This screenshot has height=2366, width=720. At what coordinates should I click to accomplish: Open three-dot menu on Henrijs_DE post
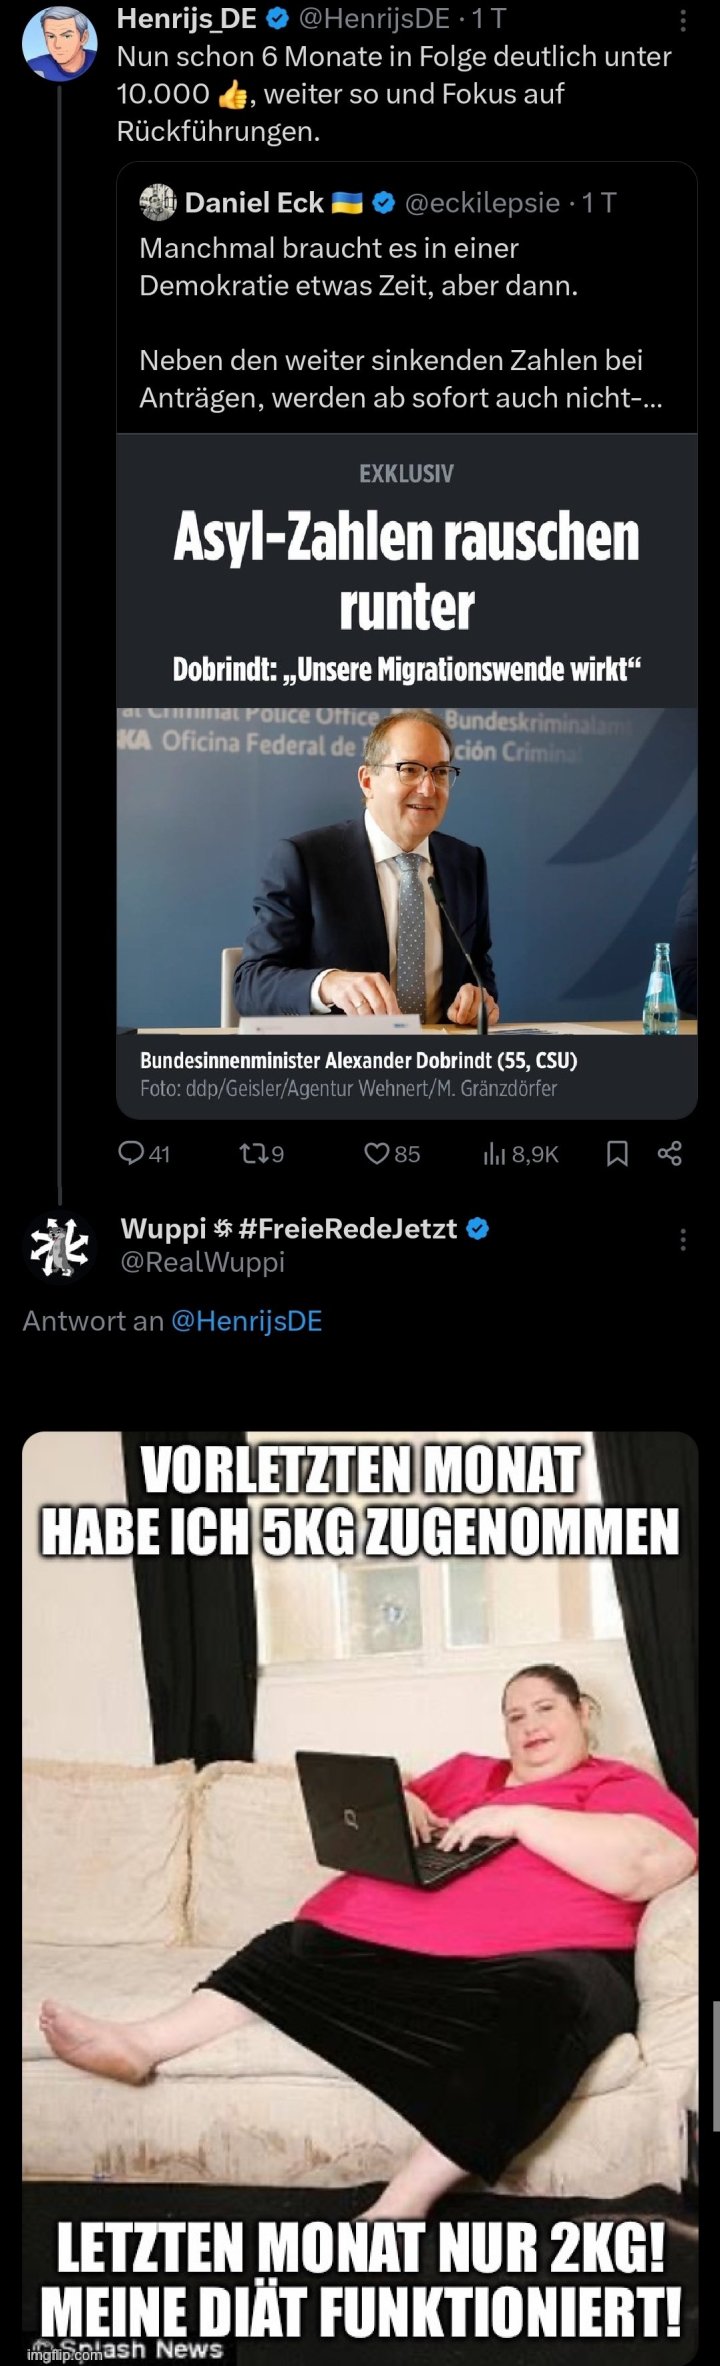tap(683, 20)
